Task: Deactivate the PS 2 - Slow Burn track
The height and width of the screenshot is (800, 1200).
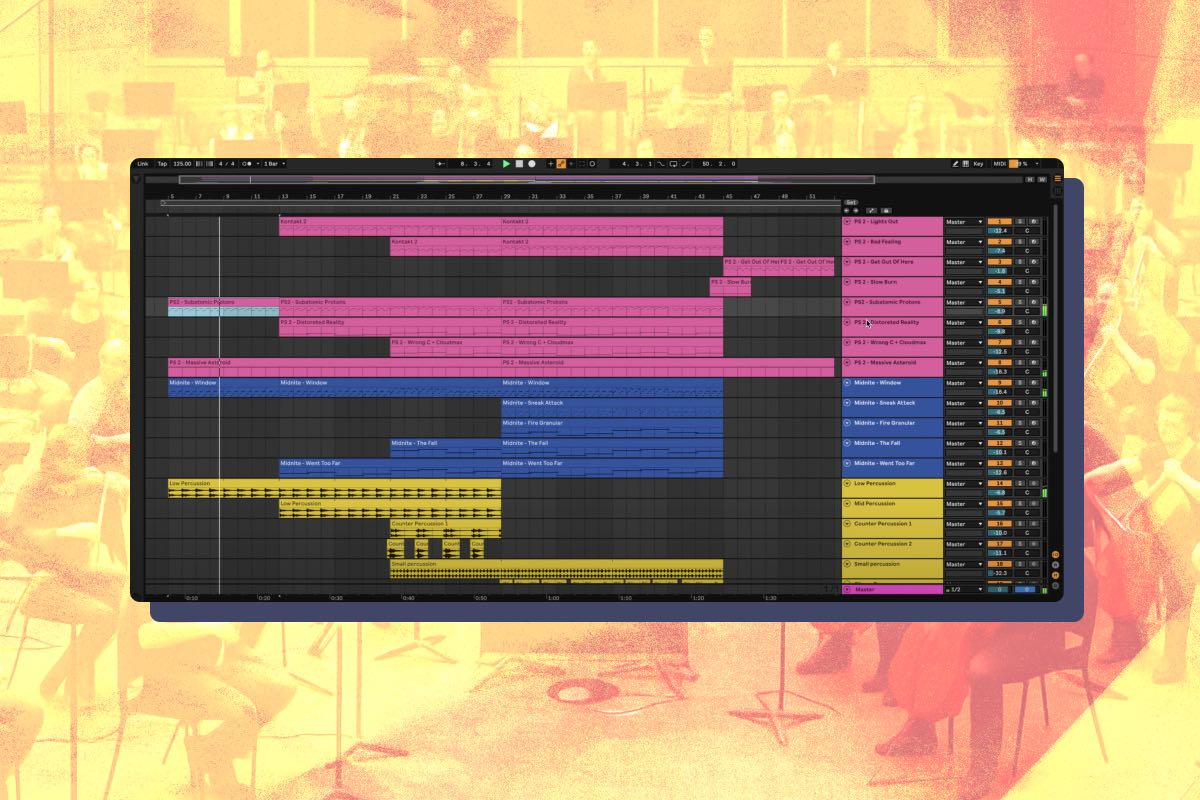Action: pyautogui.click(x=848, y=282)
